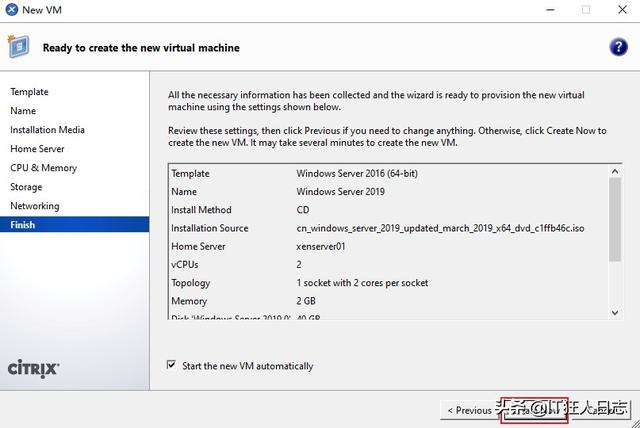Close the New VM window
The image size is (640, 428).
point(622,9)
